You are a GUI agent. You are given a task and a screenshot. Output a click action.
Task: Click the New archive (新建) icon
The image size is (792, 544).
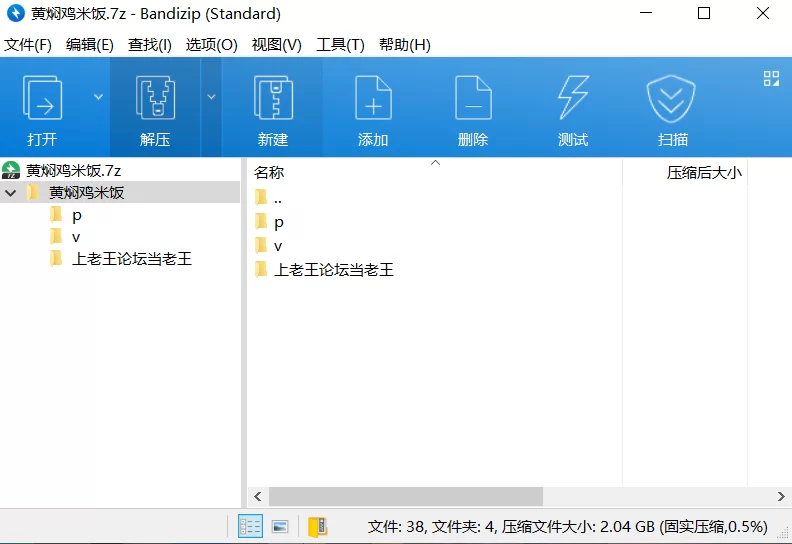(273, 97)
